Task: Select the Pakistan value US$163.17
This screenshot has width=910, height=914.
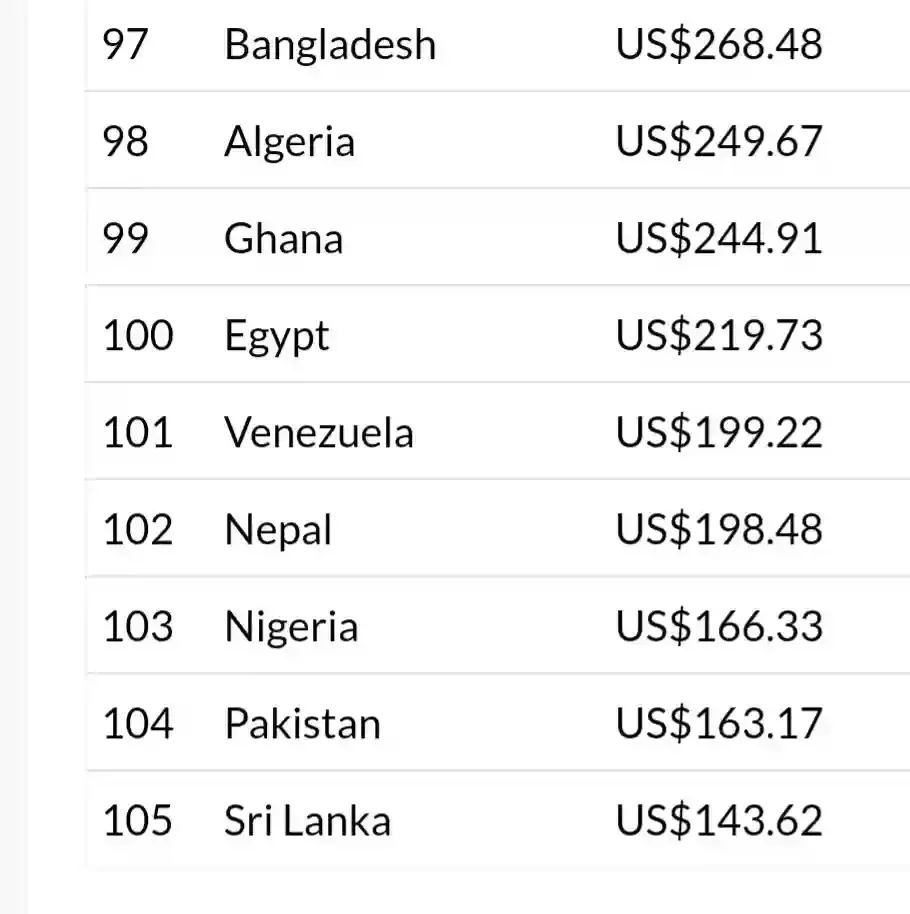Action: click(719, 723)
